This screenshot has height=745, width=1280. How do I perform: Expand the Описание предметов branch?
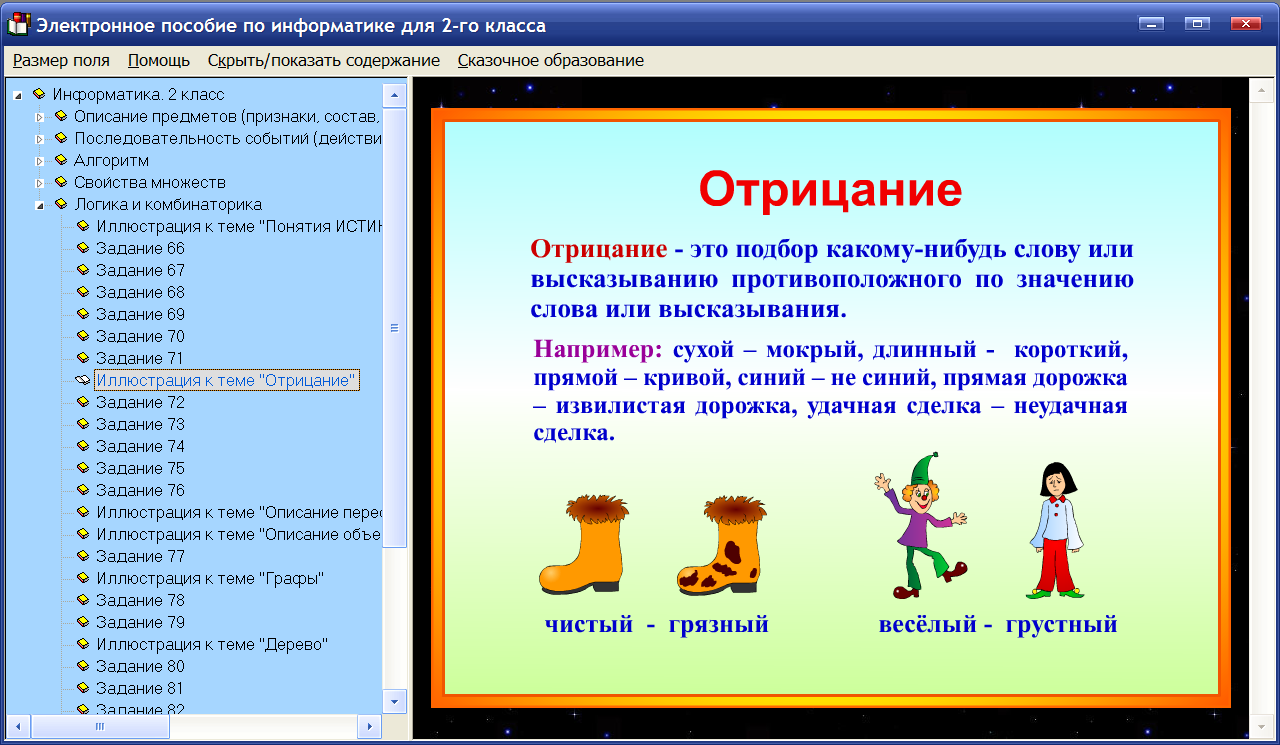point(40,116)
